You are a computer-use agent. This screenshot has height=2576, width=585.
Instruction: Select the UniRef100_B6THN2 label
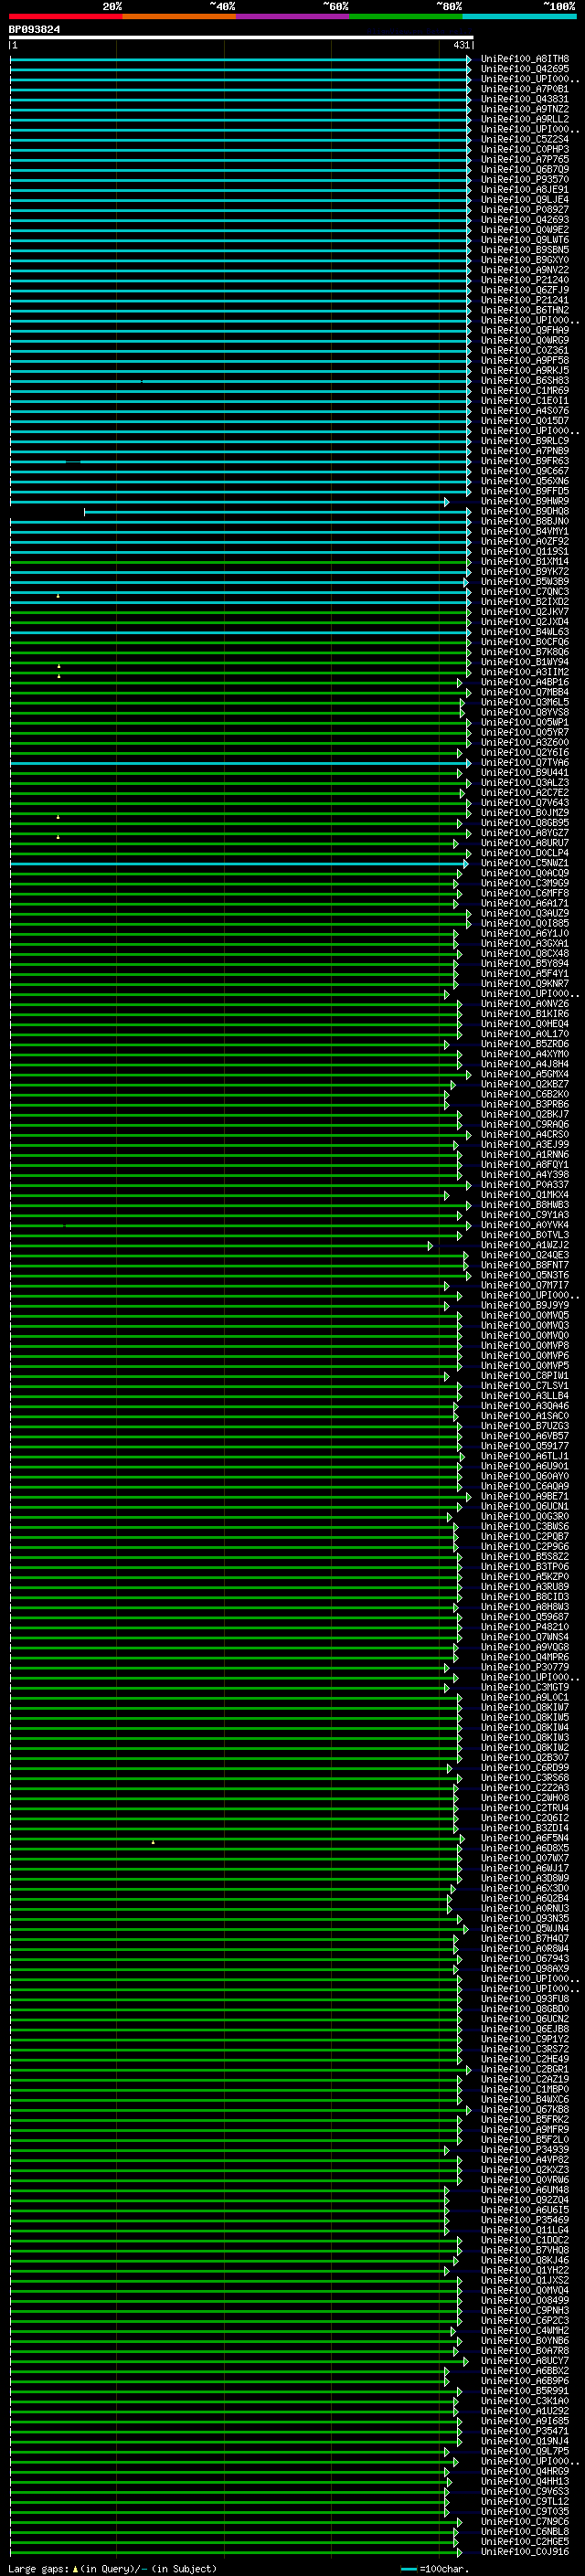pos(525,310)
